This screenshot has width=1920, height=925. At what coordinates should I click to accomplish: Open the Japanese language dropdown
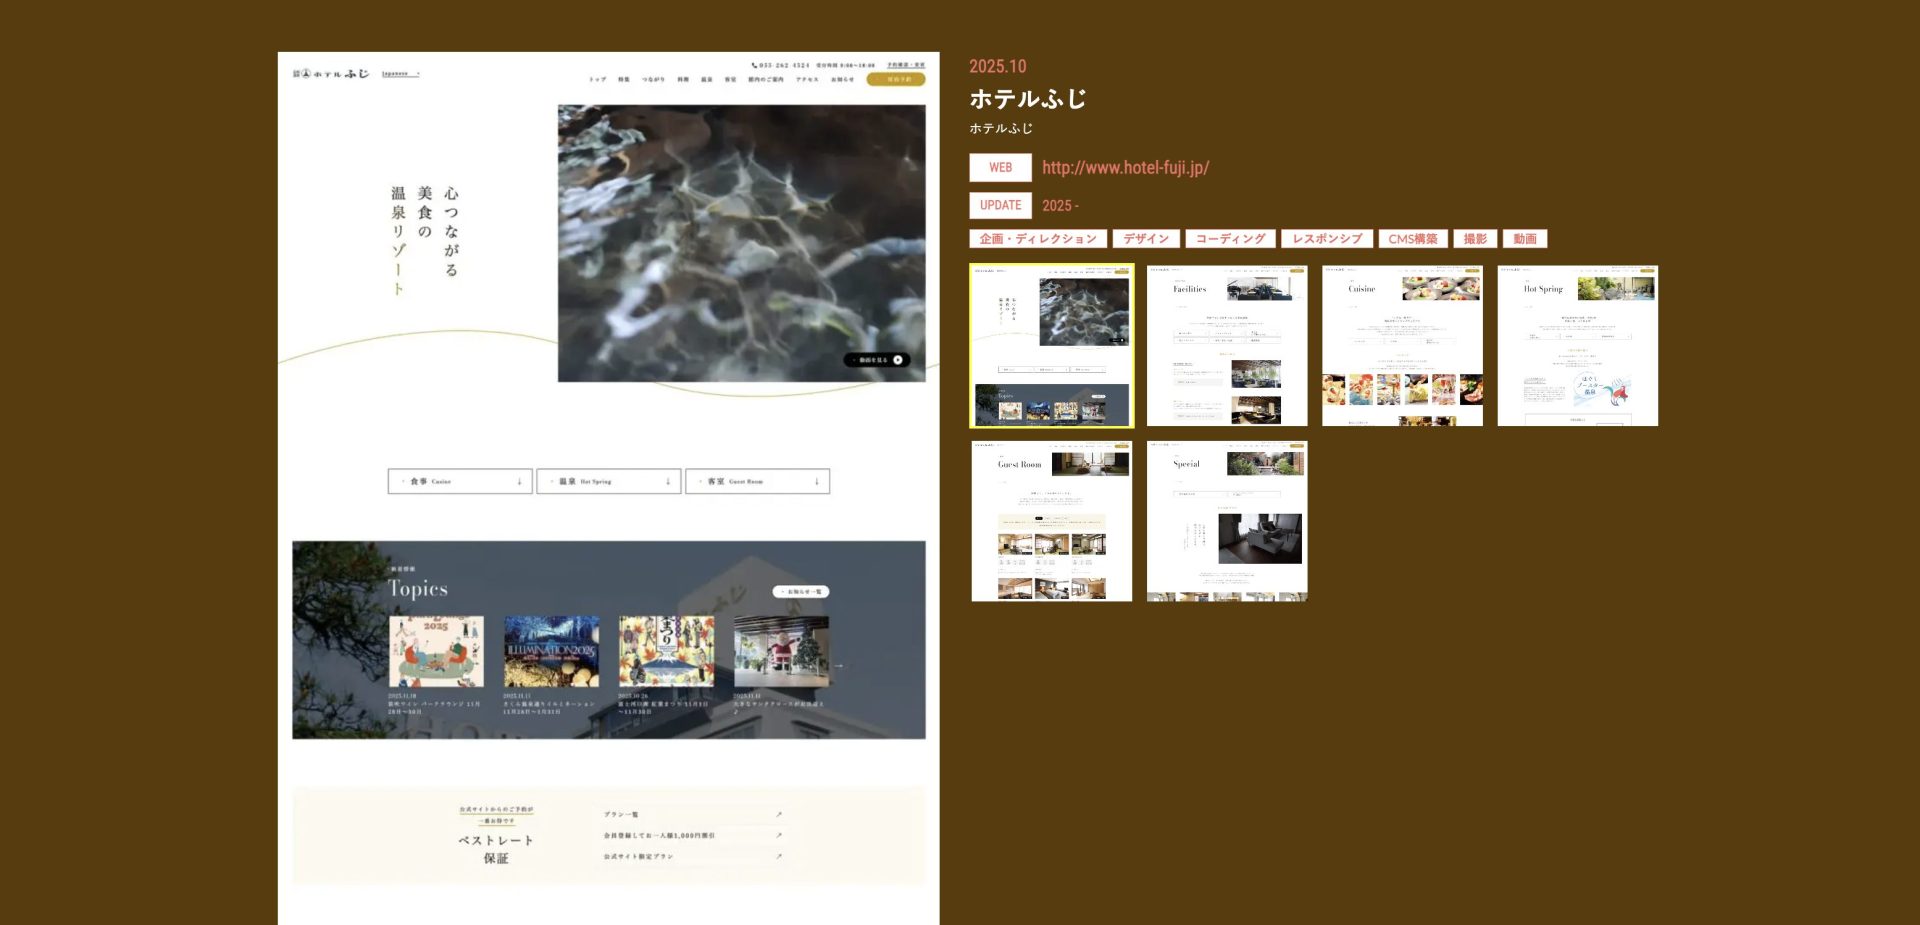(400, 74)
